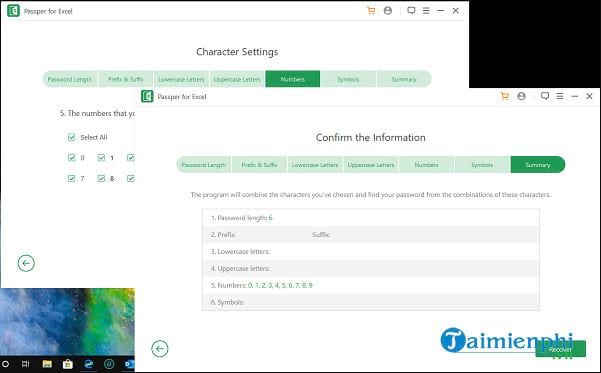Toggle the Select All checkbox
Image resolution: width=601 pixels, height=373 pixels.
tap(71, 137)
